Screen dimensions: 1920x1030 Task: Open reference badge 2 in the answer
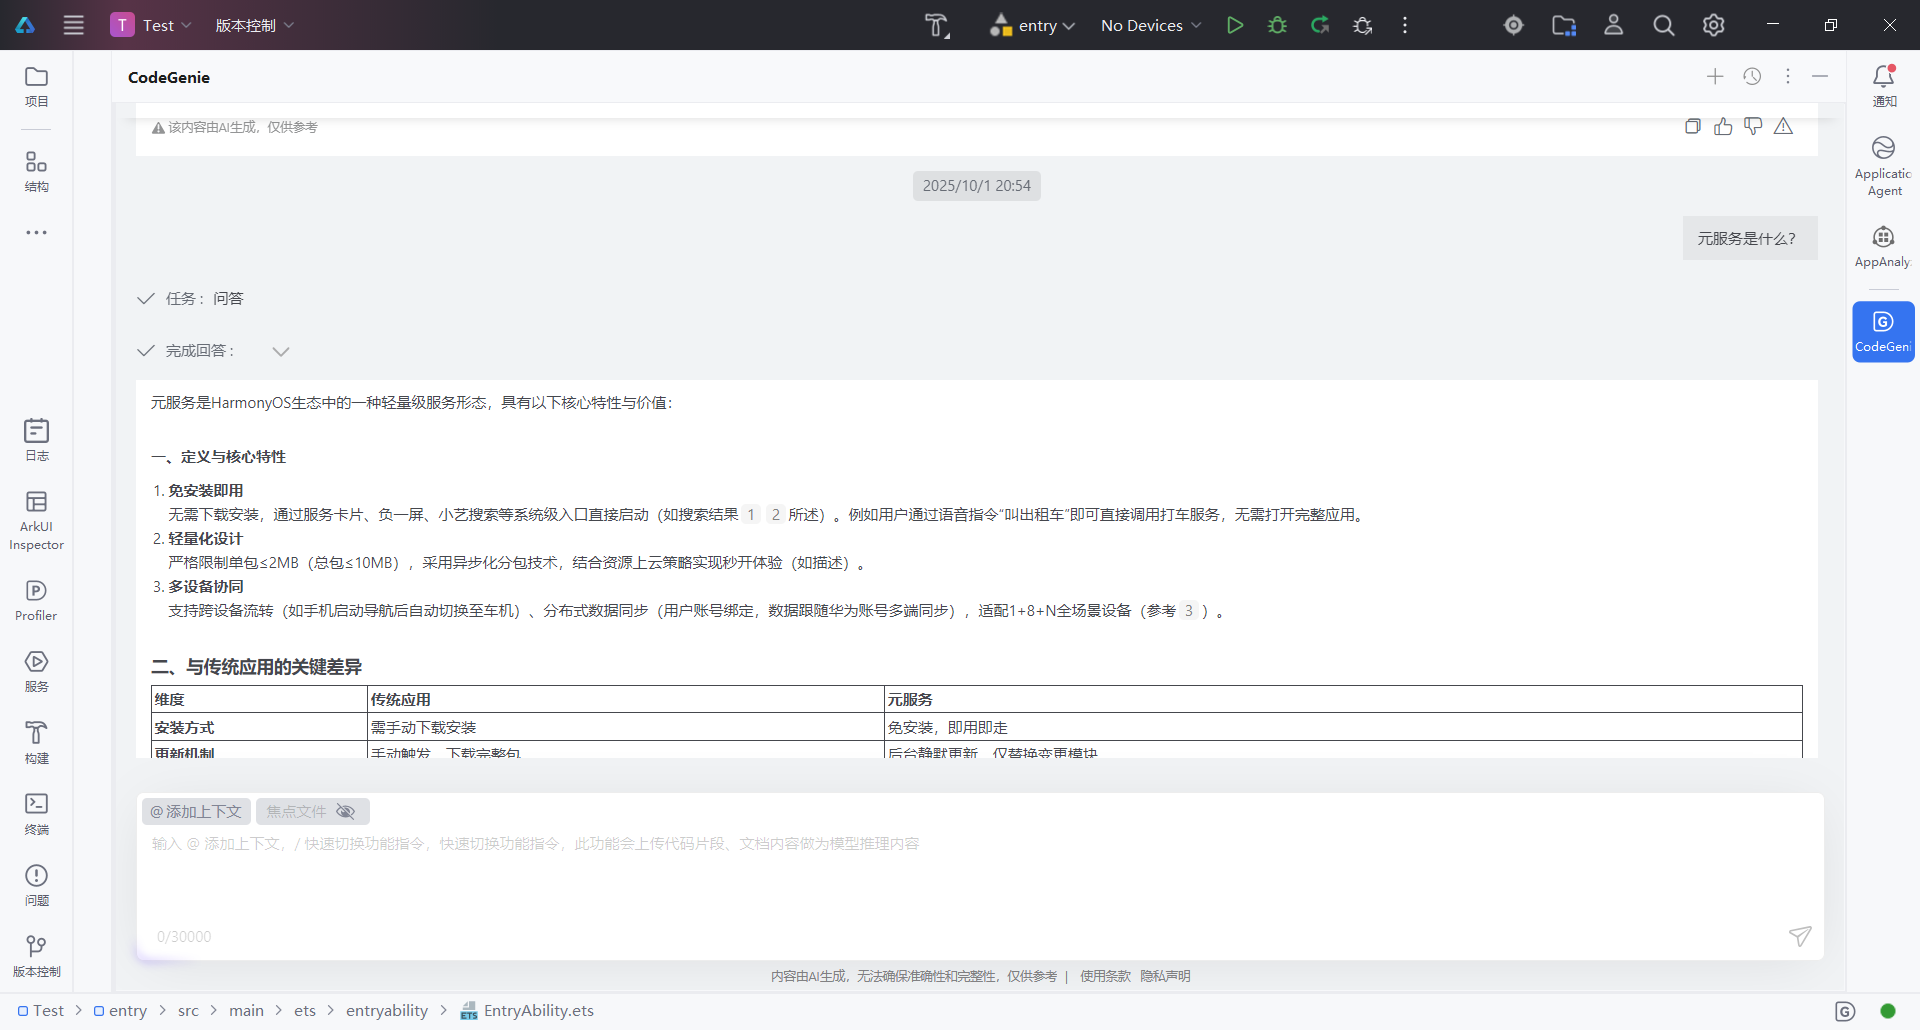click(x=775, y=514)
